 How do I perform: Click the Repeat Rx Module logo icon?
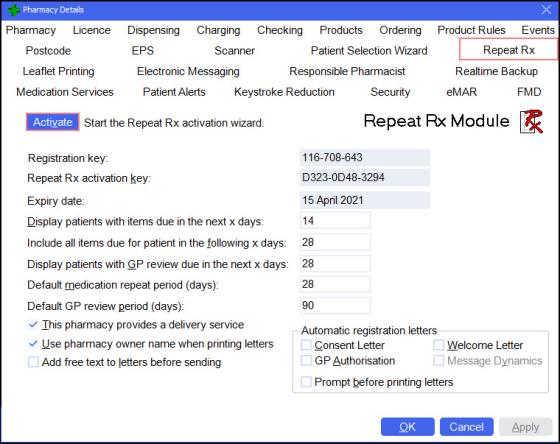[531, 121]
